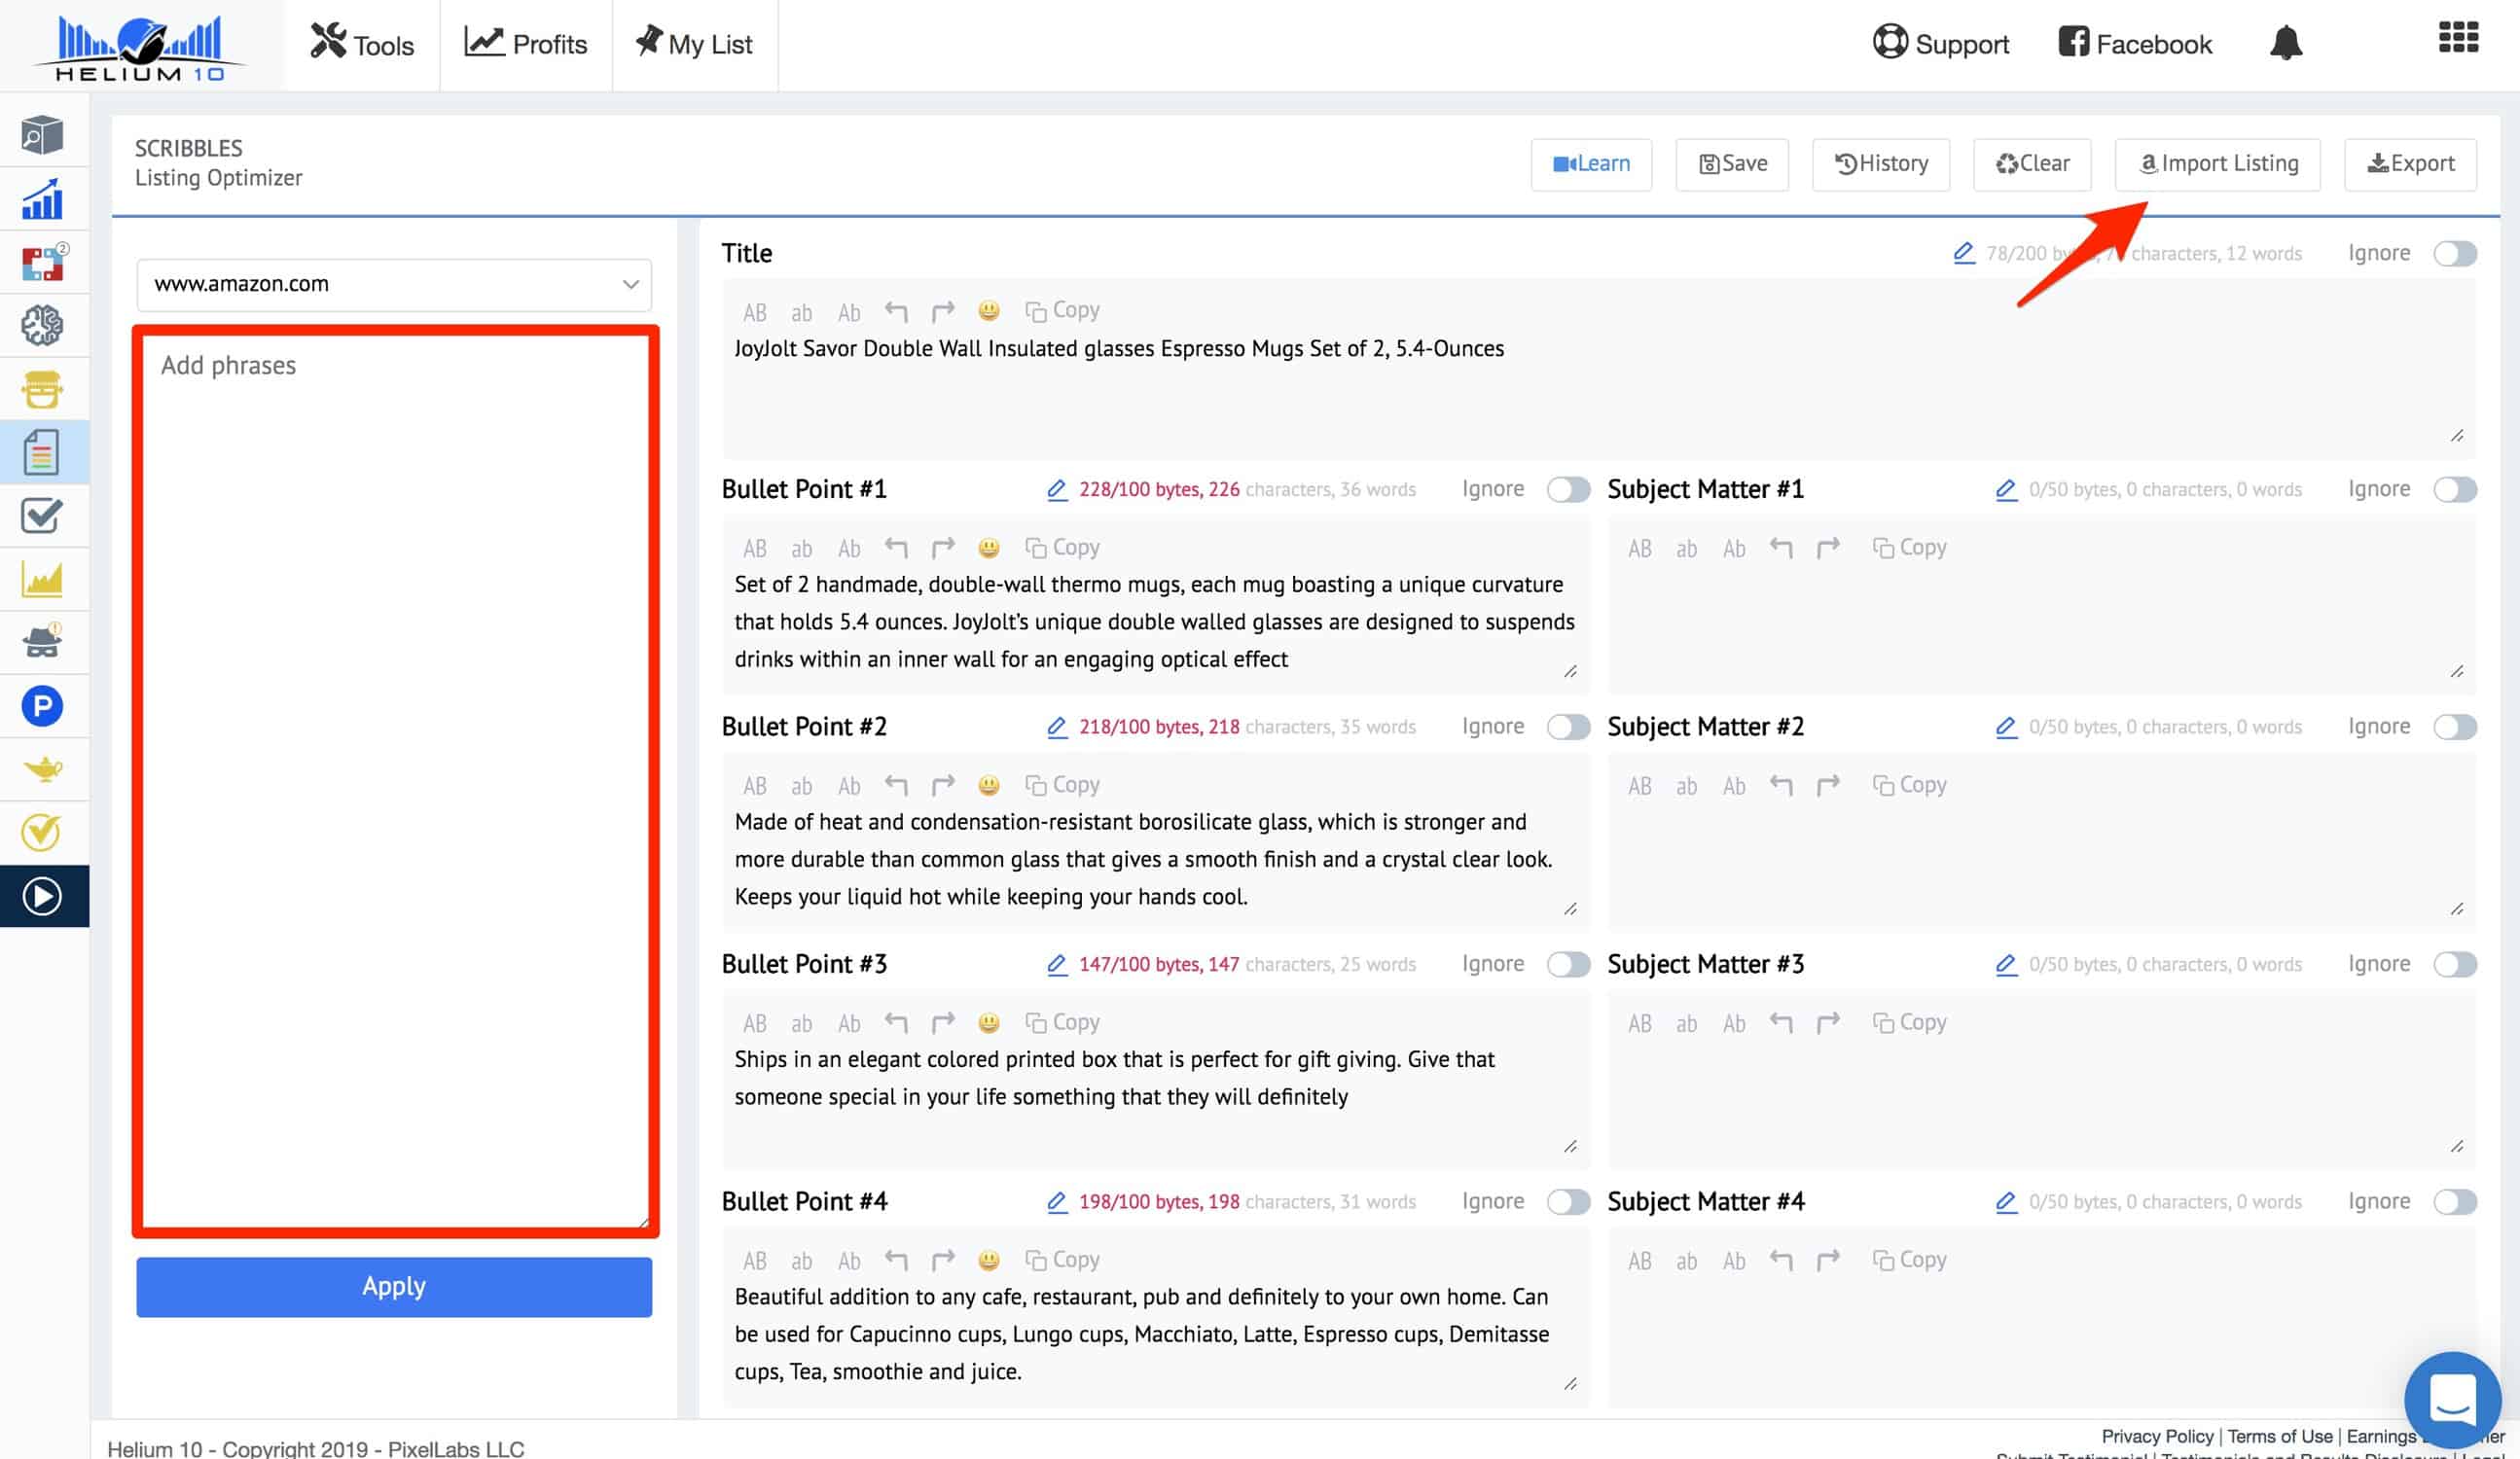Viewport: 2520px width, 1459px height.
Task: Apply capitalize Ab in Bullet Point #4
Action: click(x=849, y=1260)
